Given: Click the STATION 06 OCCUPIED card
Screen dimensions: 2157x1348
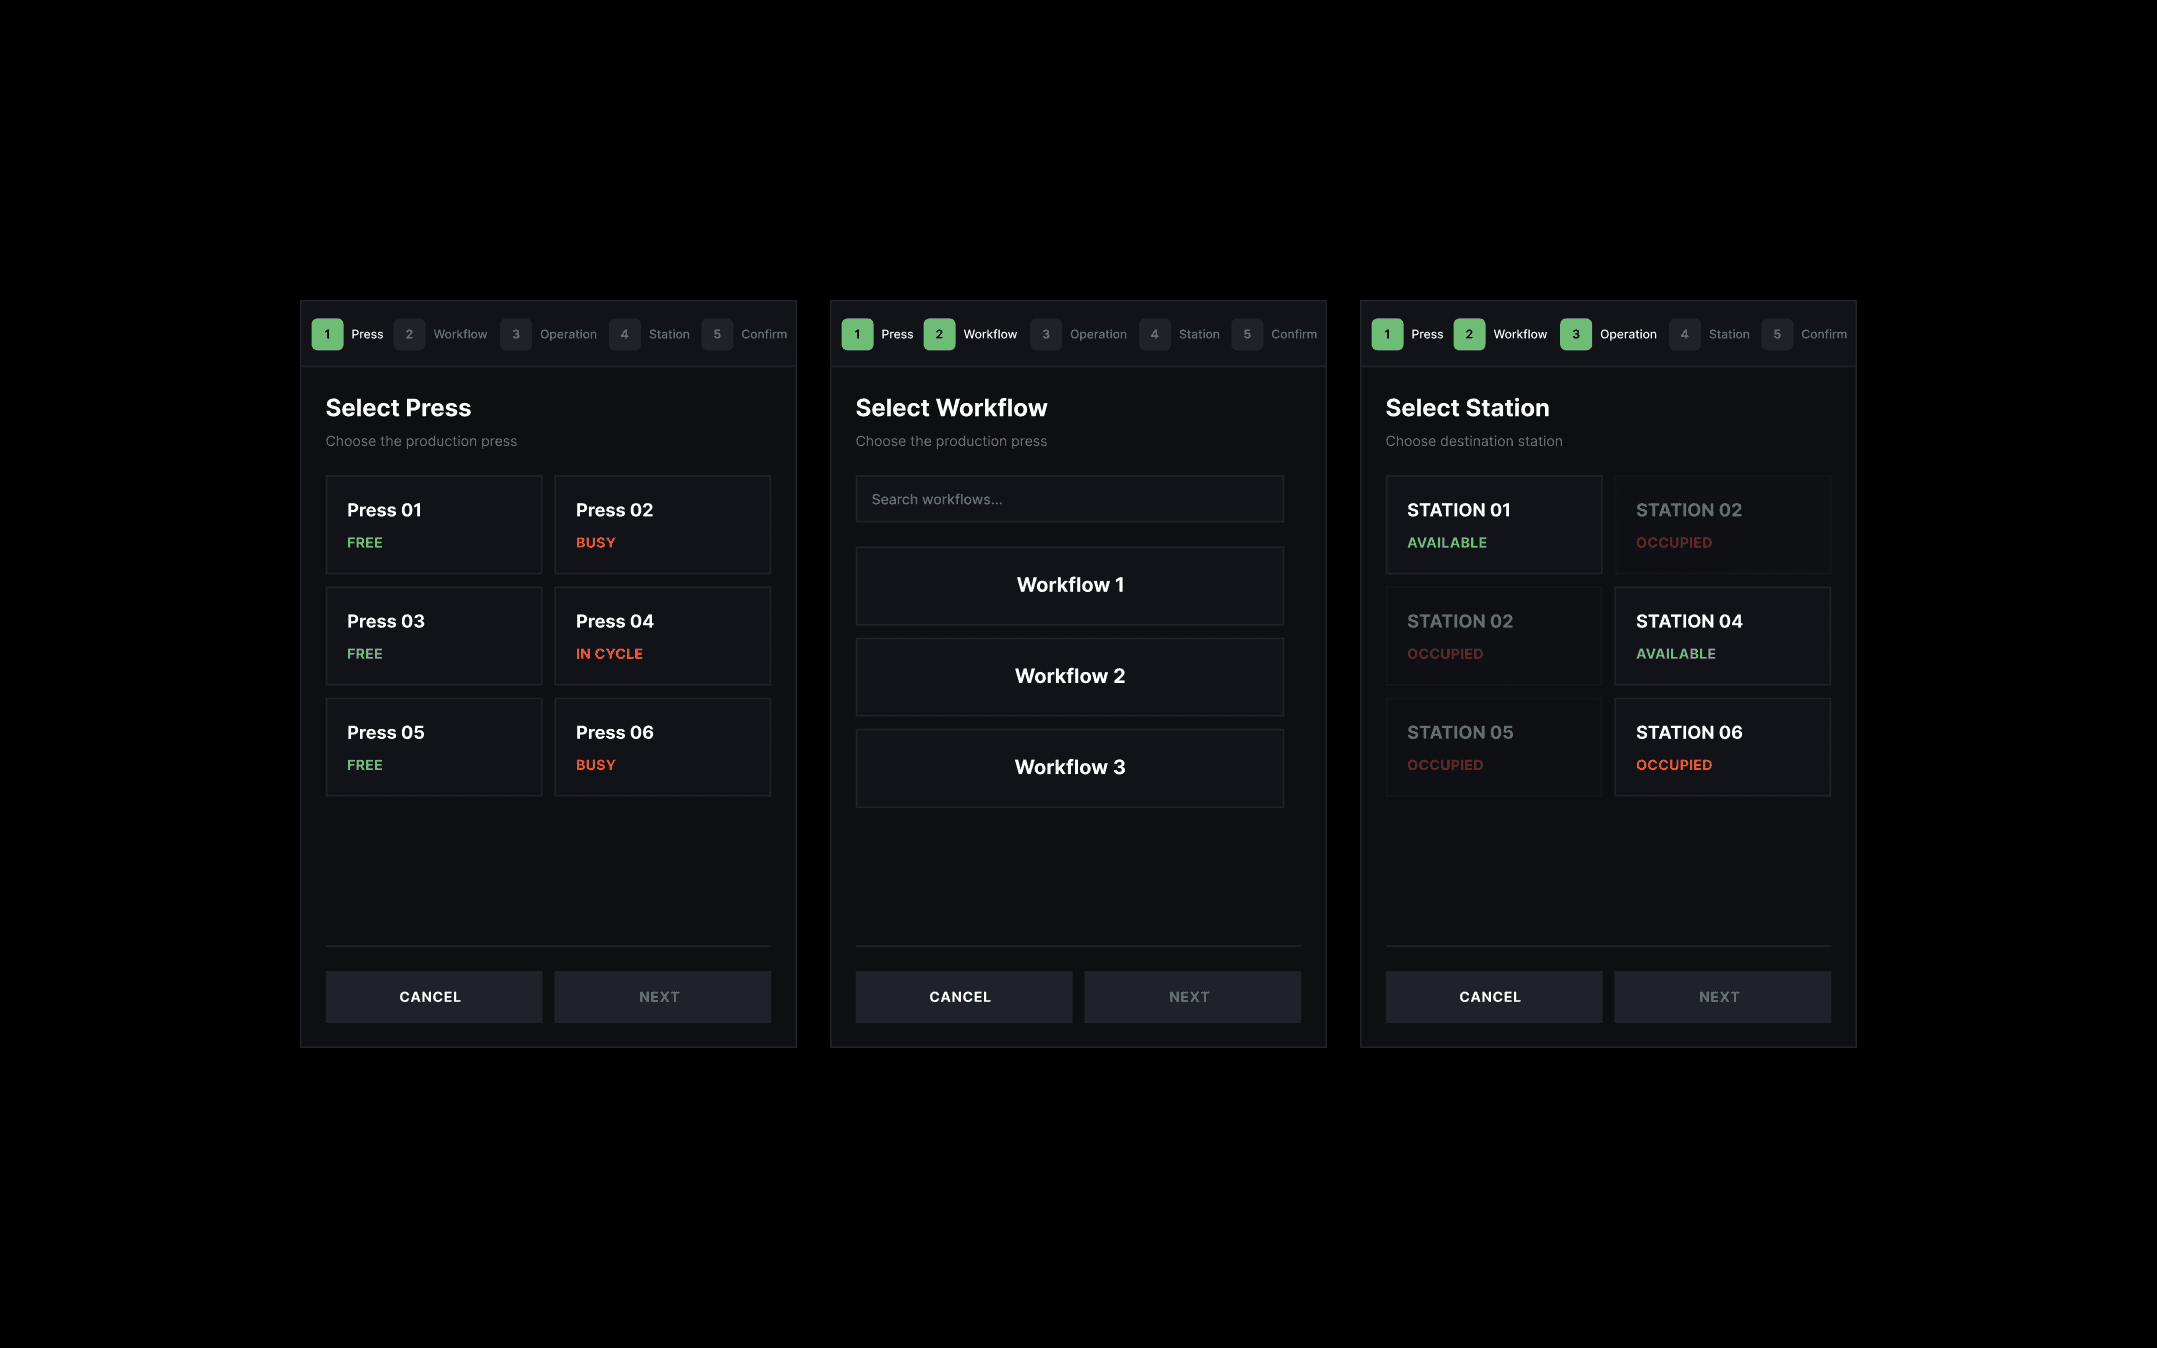Looking at the screenshot, I should coord(1722,746).
